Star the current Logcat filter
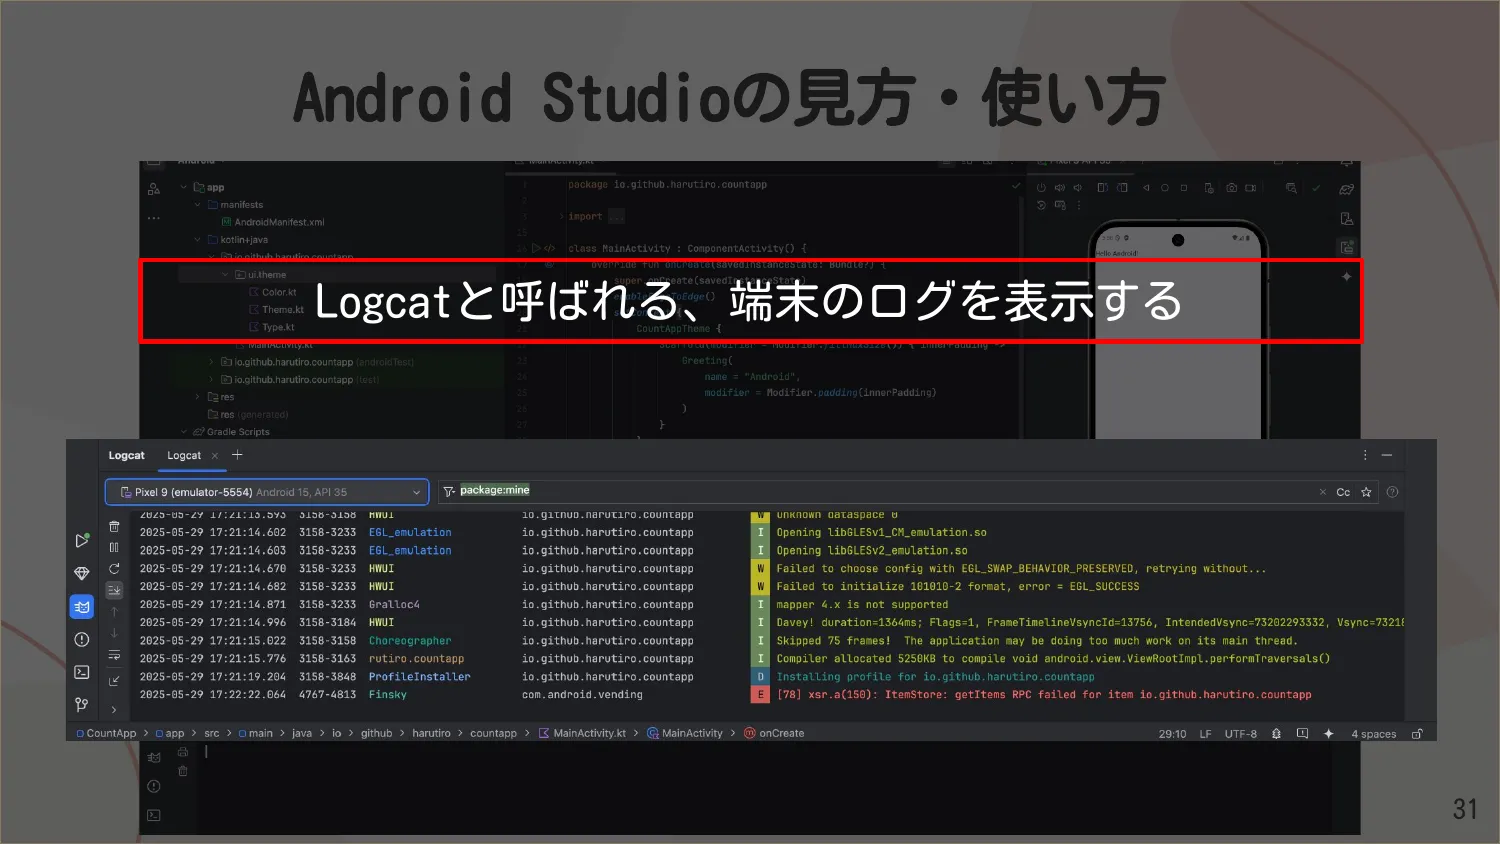The width and height of the screenshot is (1500, 844). [1366, 491]
